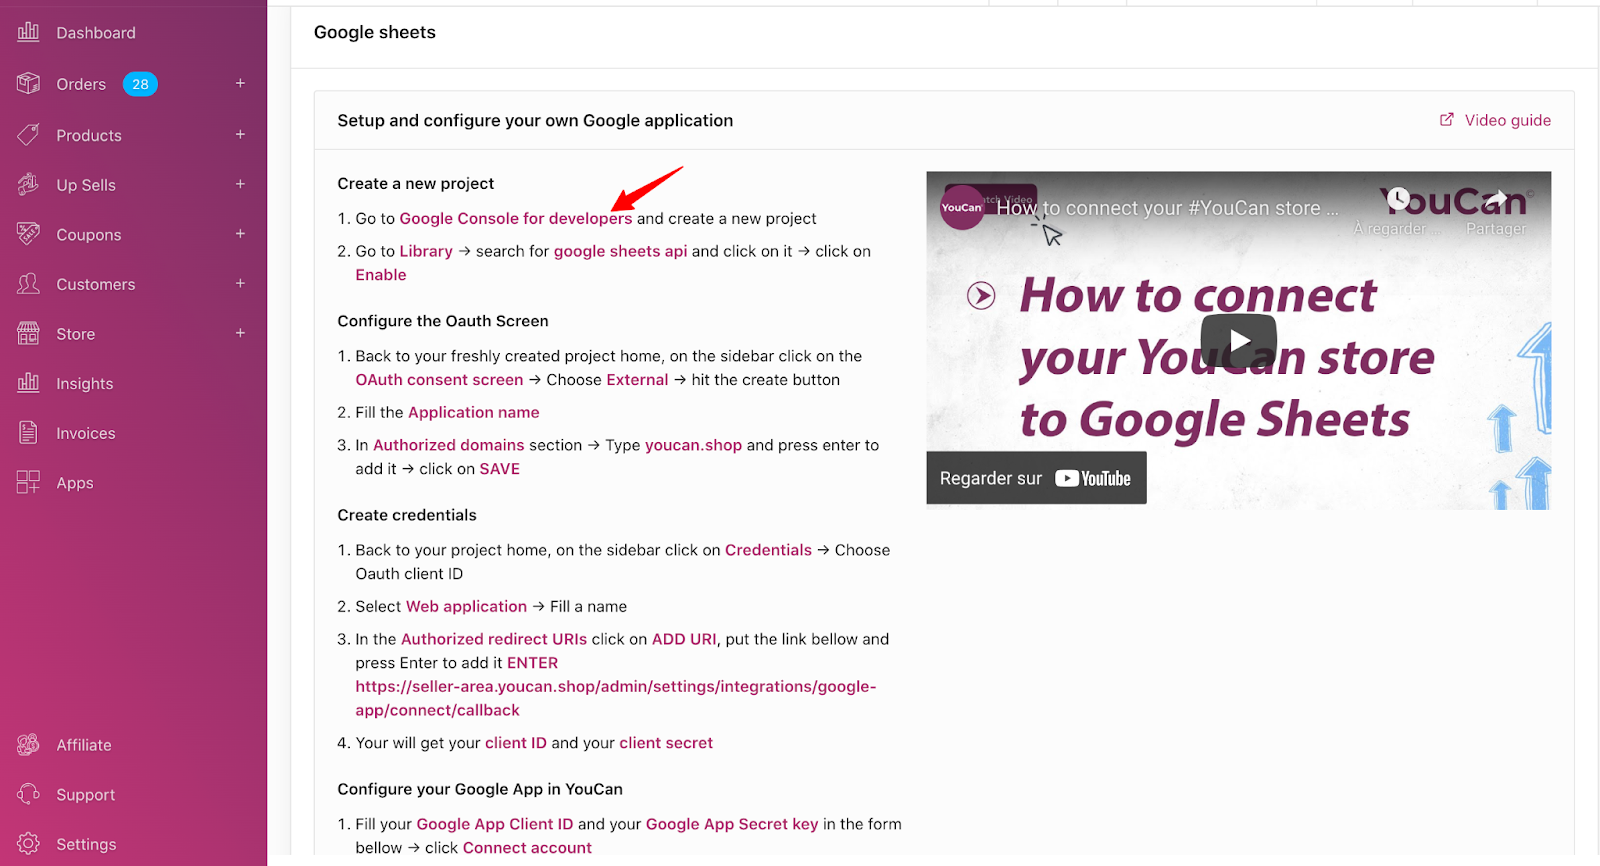Expand the Customers submenu plus

pos(240,284)
